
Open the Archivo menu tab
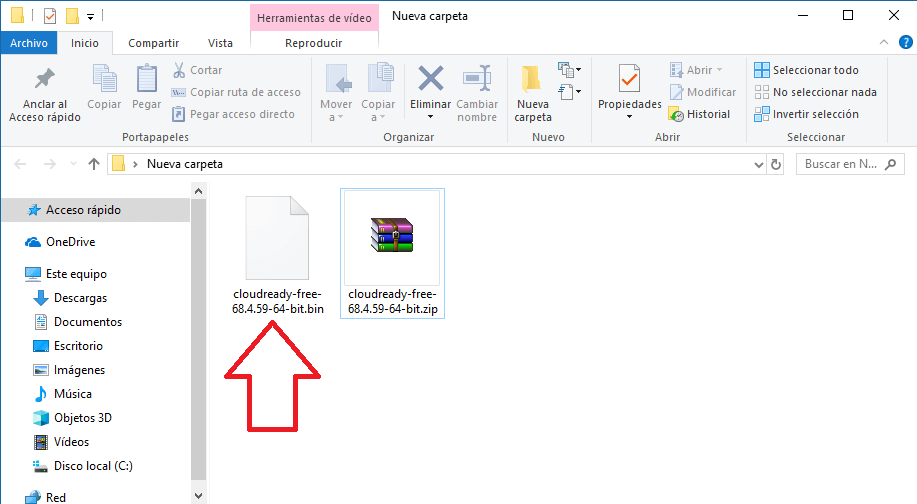(29, 43)
